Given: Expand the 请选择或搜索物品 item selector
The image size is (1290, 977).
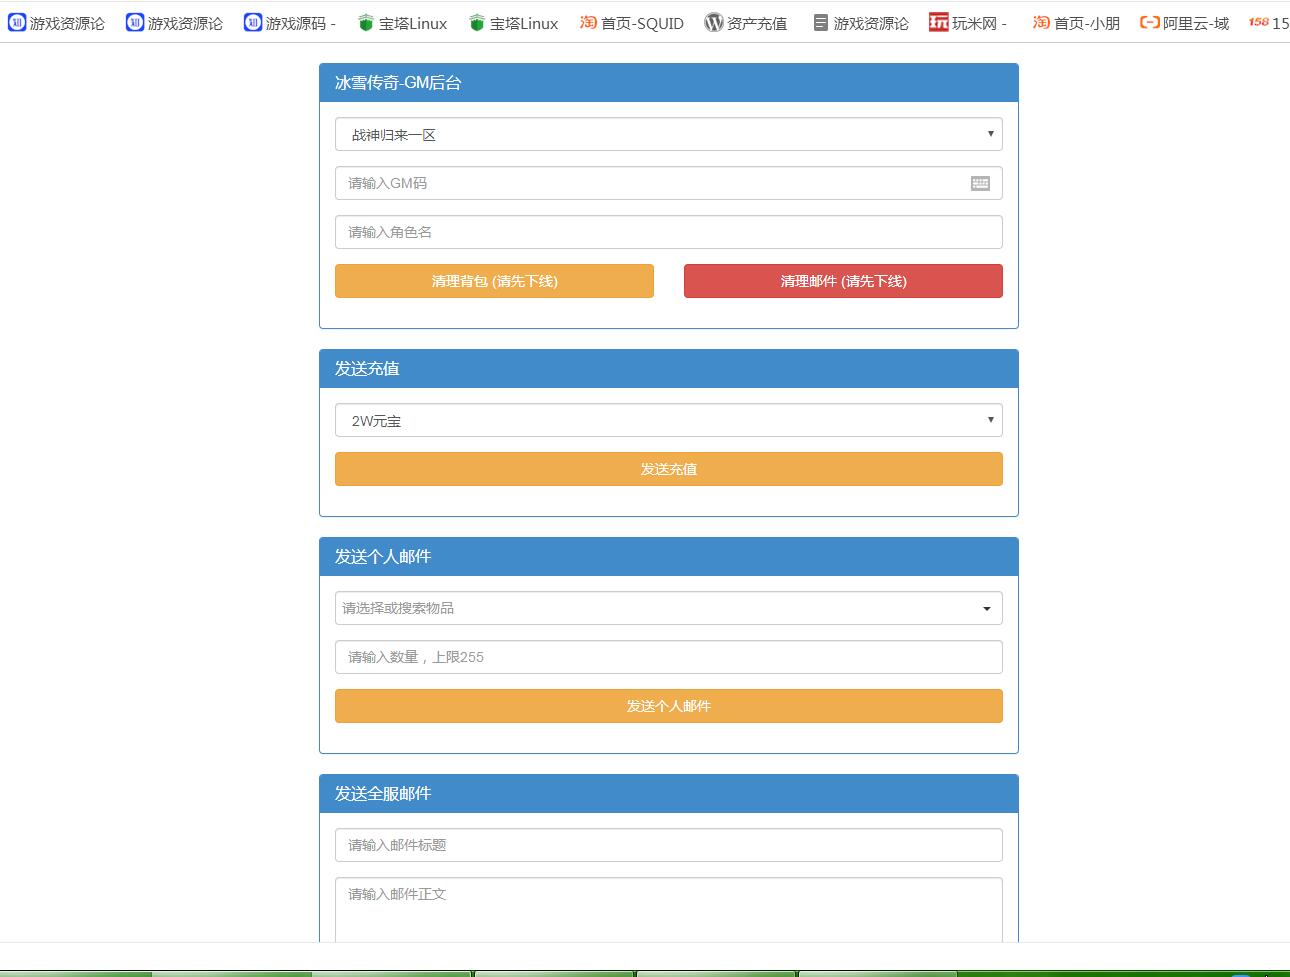Looking at the screenshot, I should point(668,608).
